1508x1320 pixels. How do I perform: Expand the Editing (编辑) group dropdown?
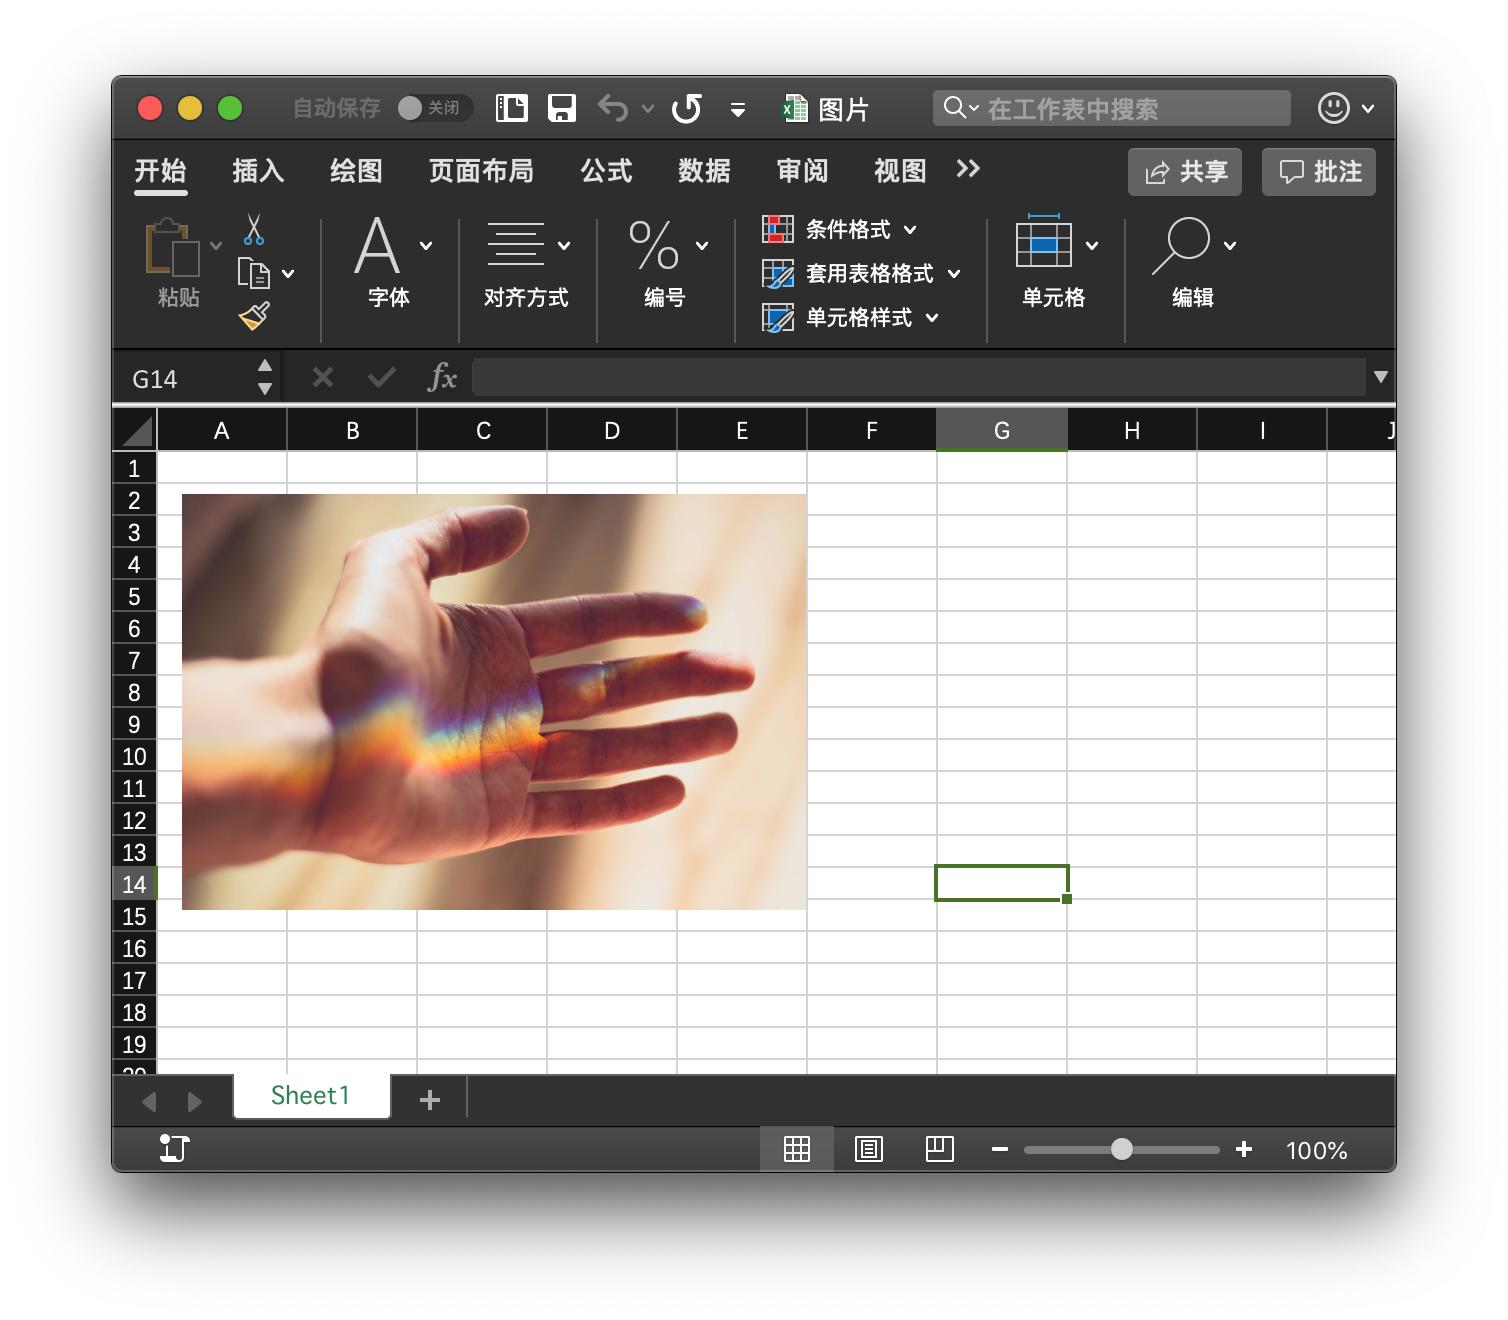point(1230,246)
